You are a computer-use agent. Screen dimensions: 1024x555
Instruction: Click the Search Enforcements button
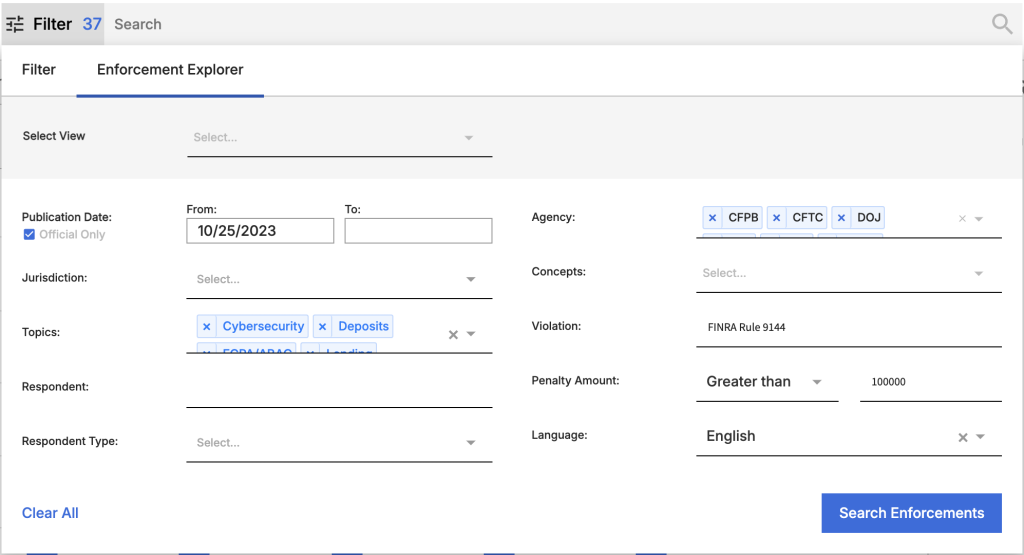[x=911, y=513]
